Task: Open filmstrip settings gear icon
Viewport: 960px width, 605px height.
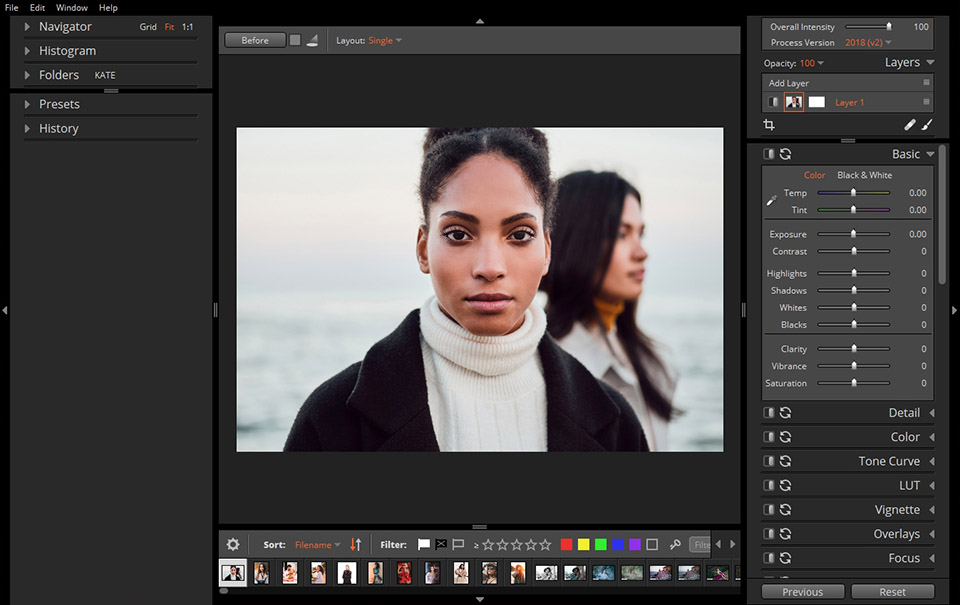Action: pos(233,545)
